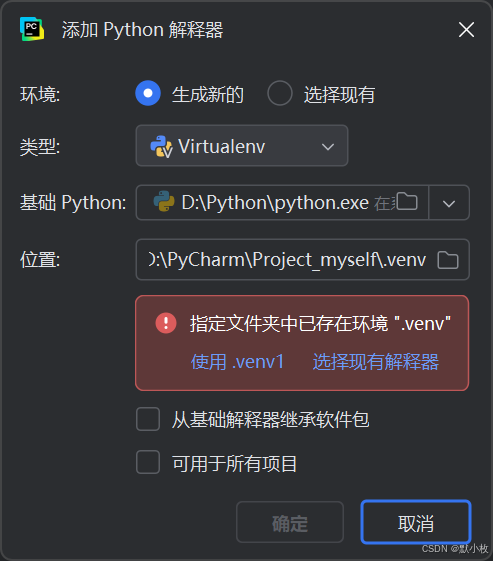The width and height of the screenshot is (493, 561).
Task: Open the base Python interpreter dropdown arrow
Action: pyautogui.click(x=449, y=203)
